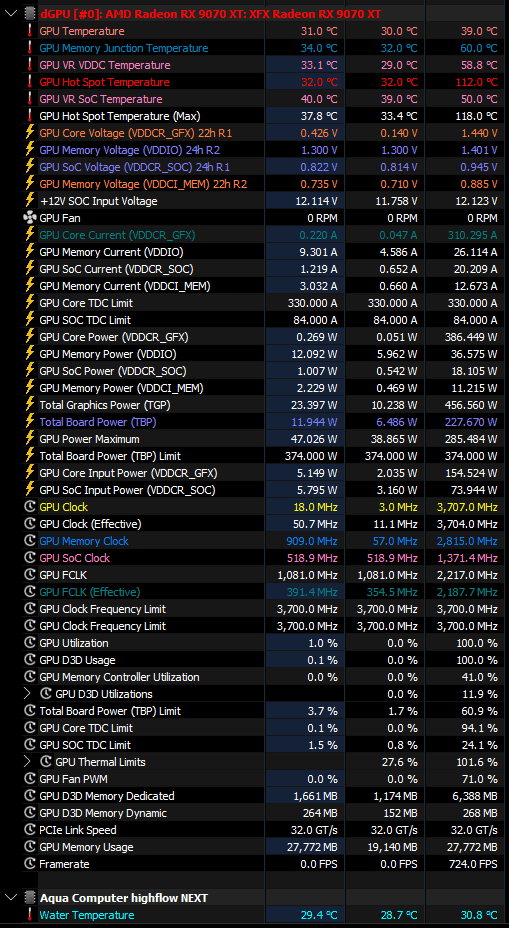509x928 pixels.
Task: Click the gauge icon beside GPU Utilization
Action: pyautogui.click(x=30, y=643)
